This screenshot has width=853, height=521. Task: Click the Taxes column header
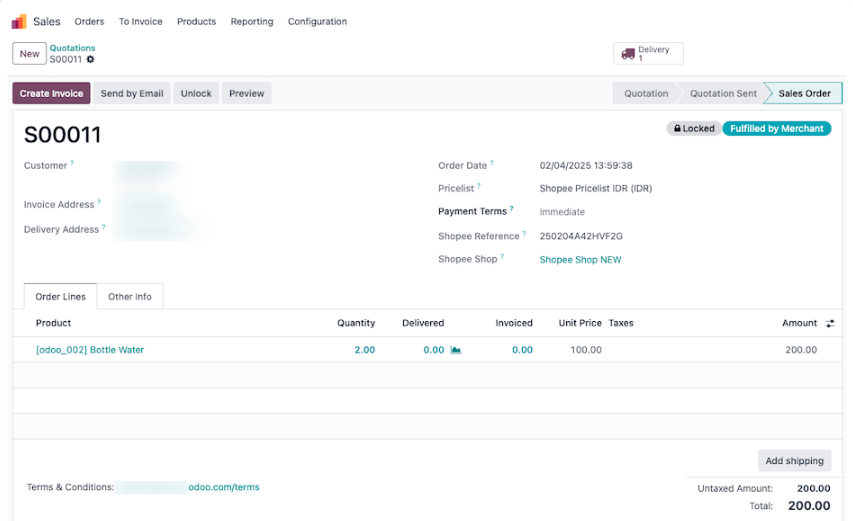pyautogui.click(x=621, y=323)
